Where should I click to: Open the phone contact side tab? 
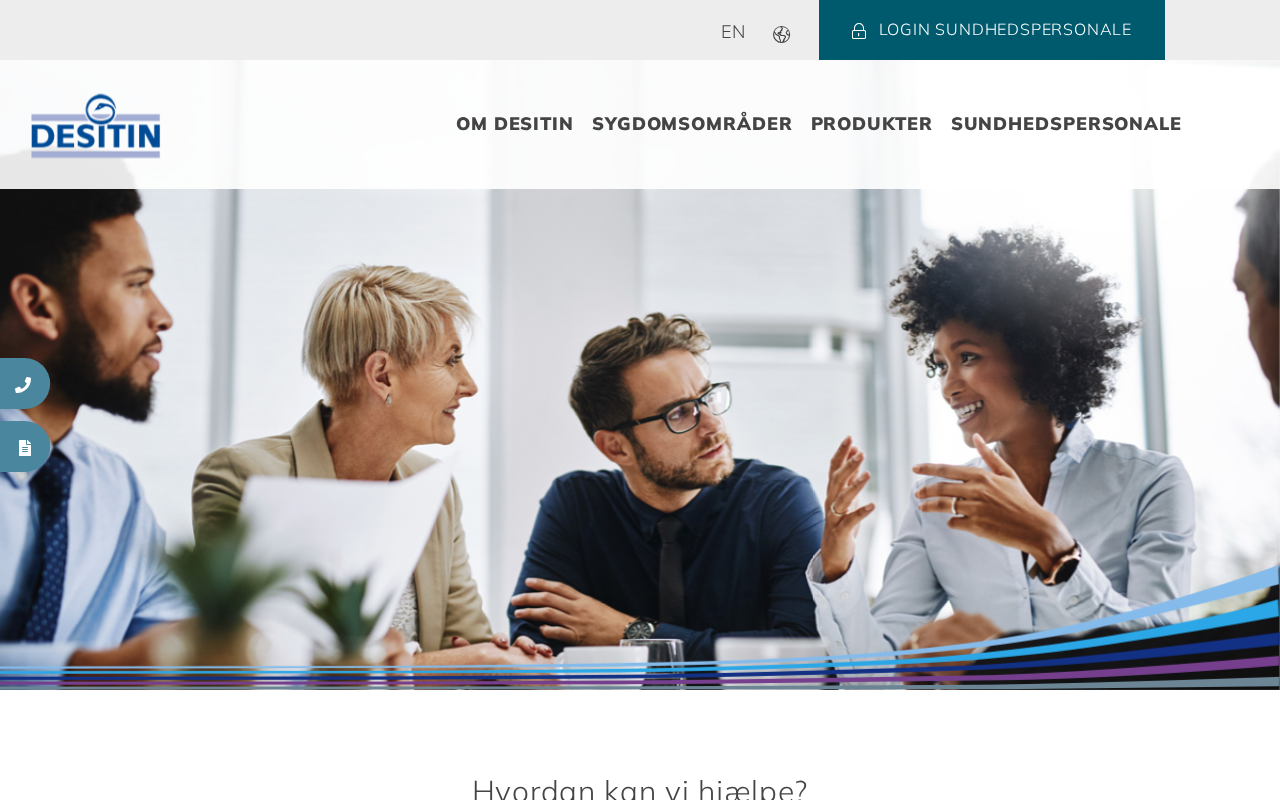[23, 384]
